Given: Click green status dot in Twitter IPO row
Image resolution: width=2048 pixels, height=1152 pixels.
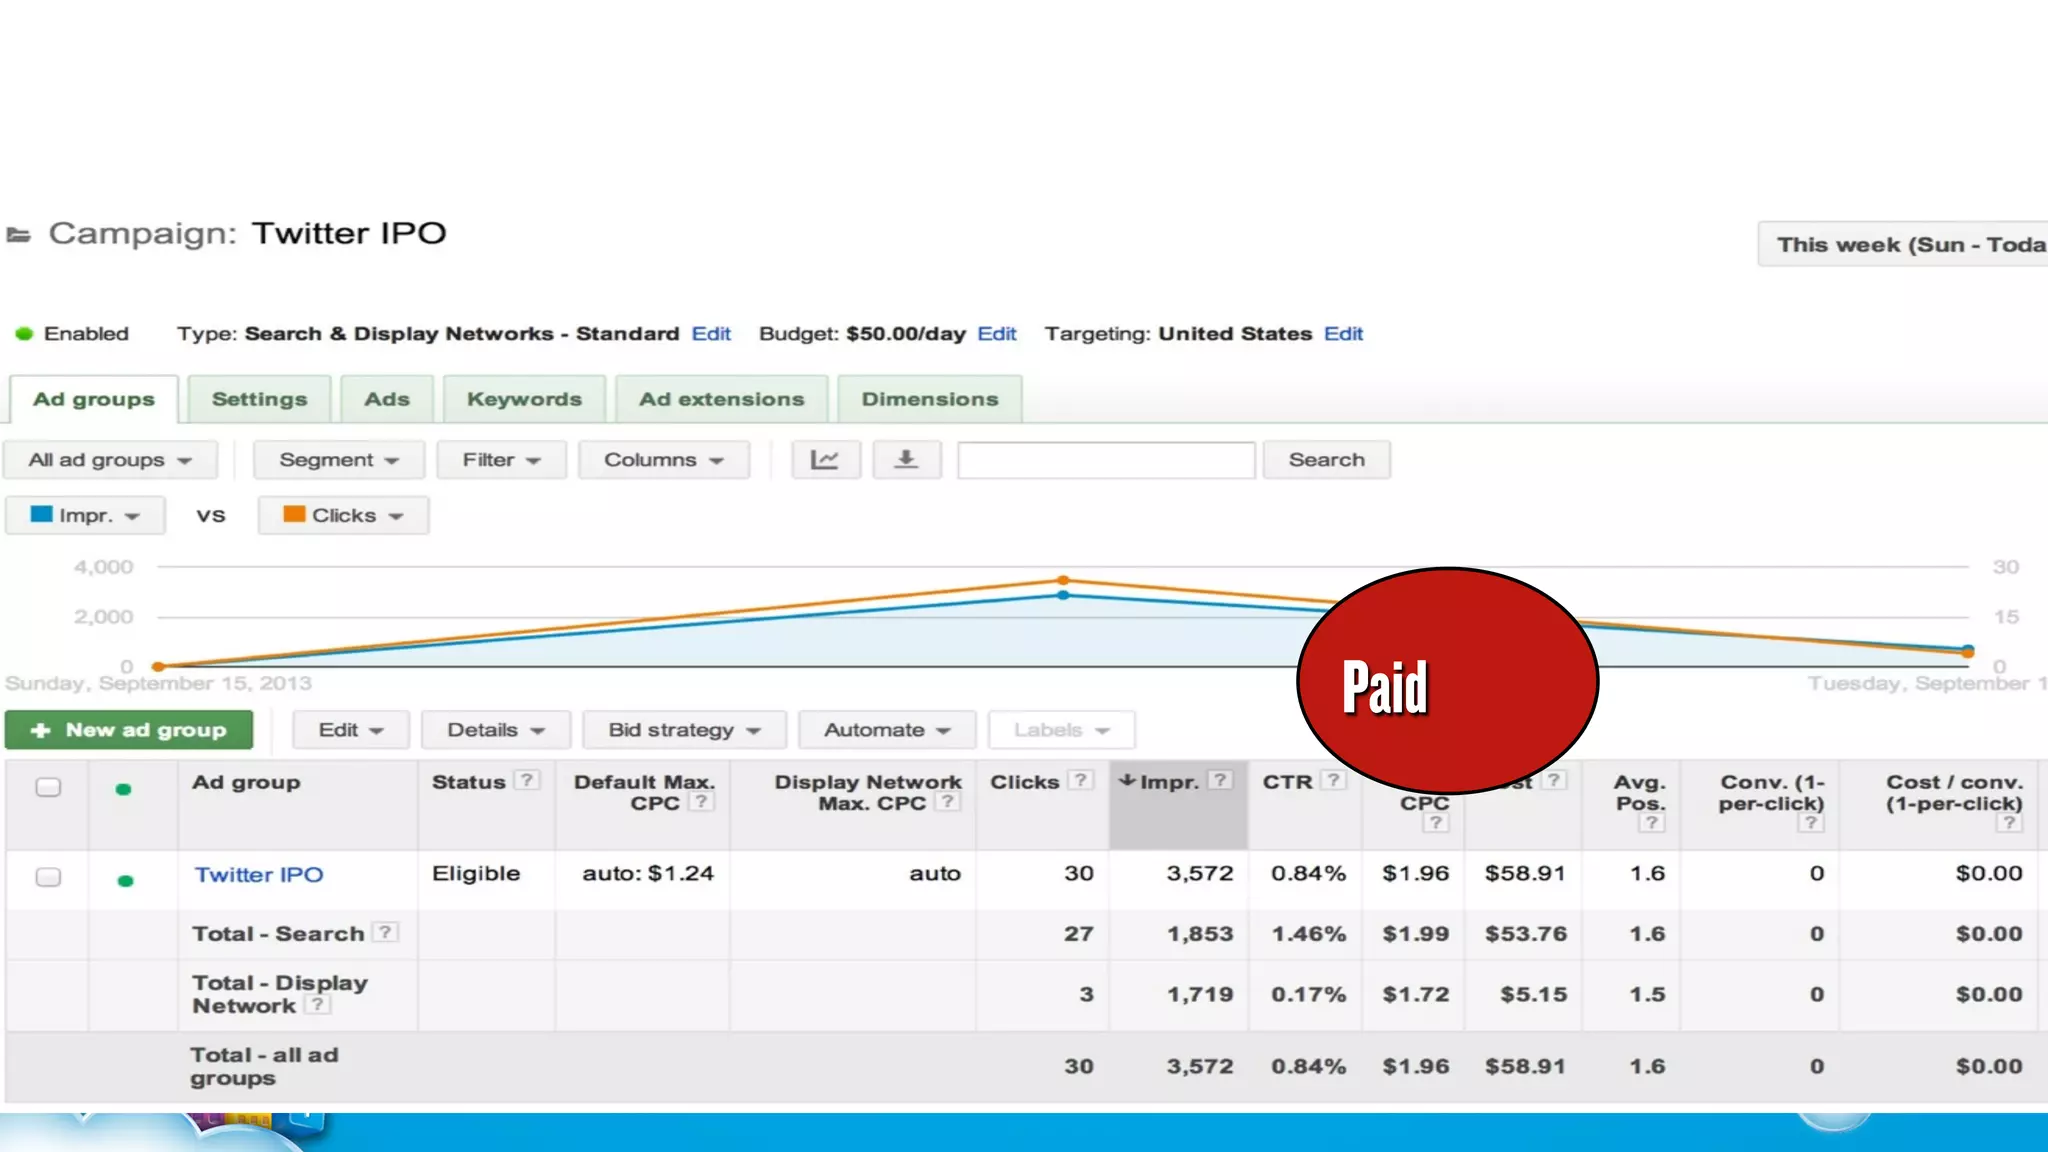Looking at the screenshot, I should pos(125,880).
